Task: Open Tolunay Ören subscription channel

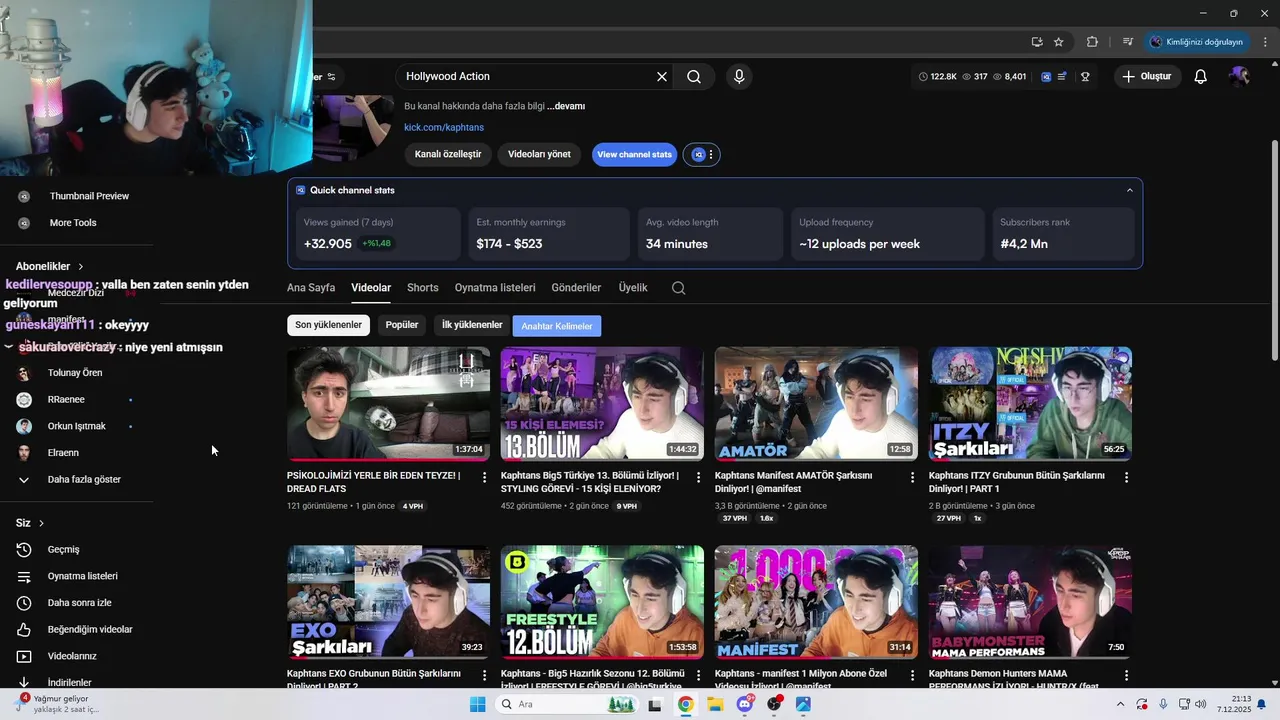Action: [76, 373]
